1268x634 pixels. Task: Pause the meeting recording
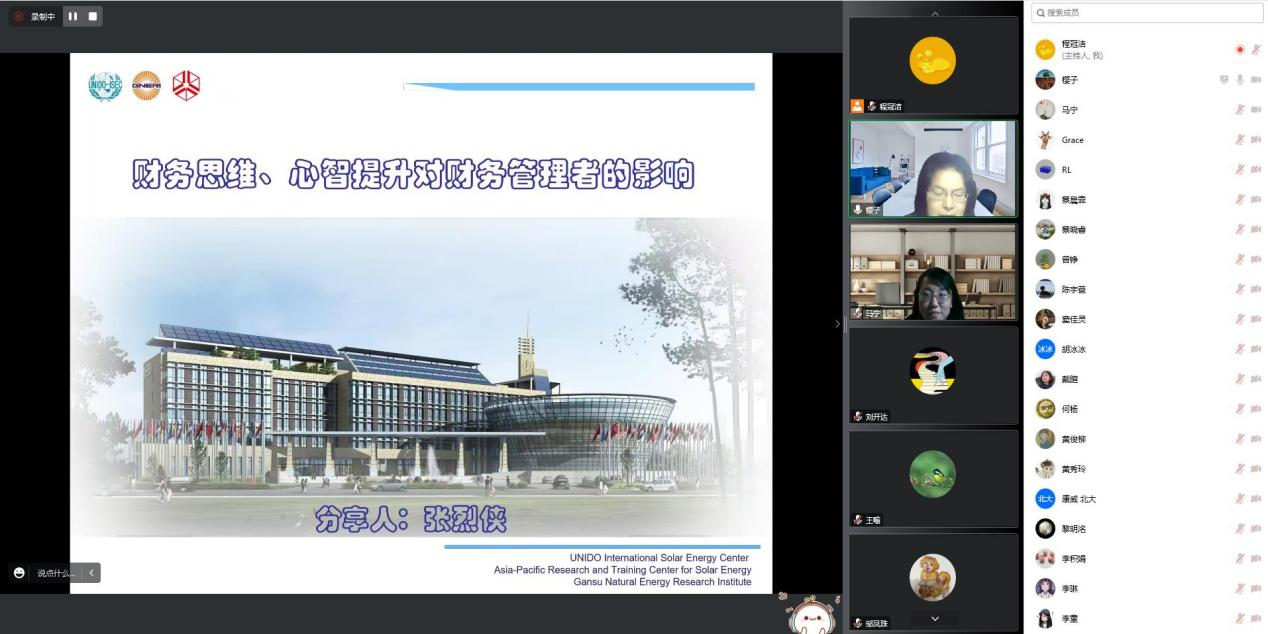click(x=73, y=16)
